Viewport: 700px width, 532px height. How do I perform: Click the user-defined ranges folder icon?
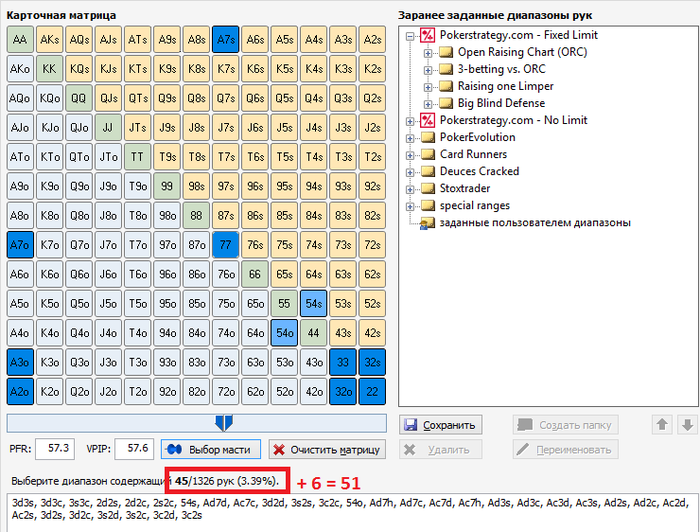[x=428, y=223]
